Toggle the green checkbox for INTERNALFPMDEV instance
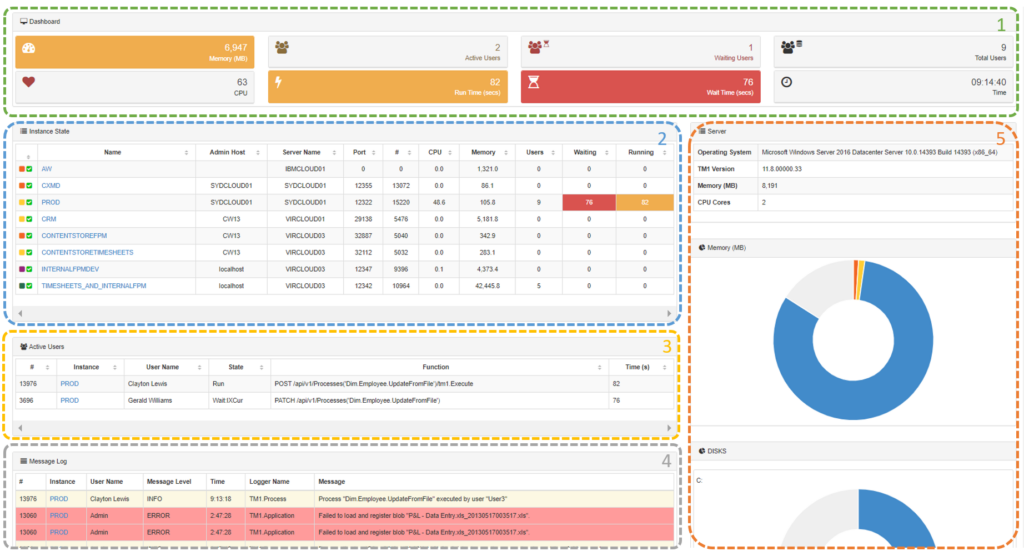The image size is (1024, 556). click(x=30, y=269)
